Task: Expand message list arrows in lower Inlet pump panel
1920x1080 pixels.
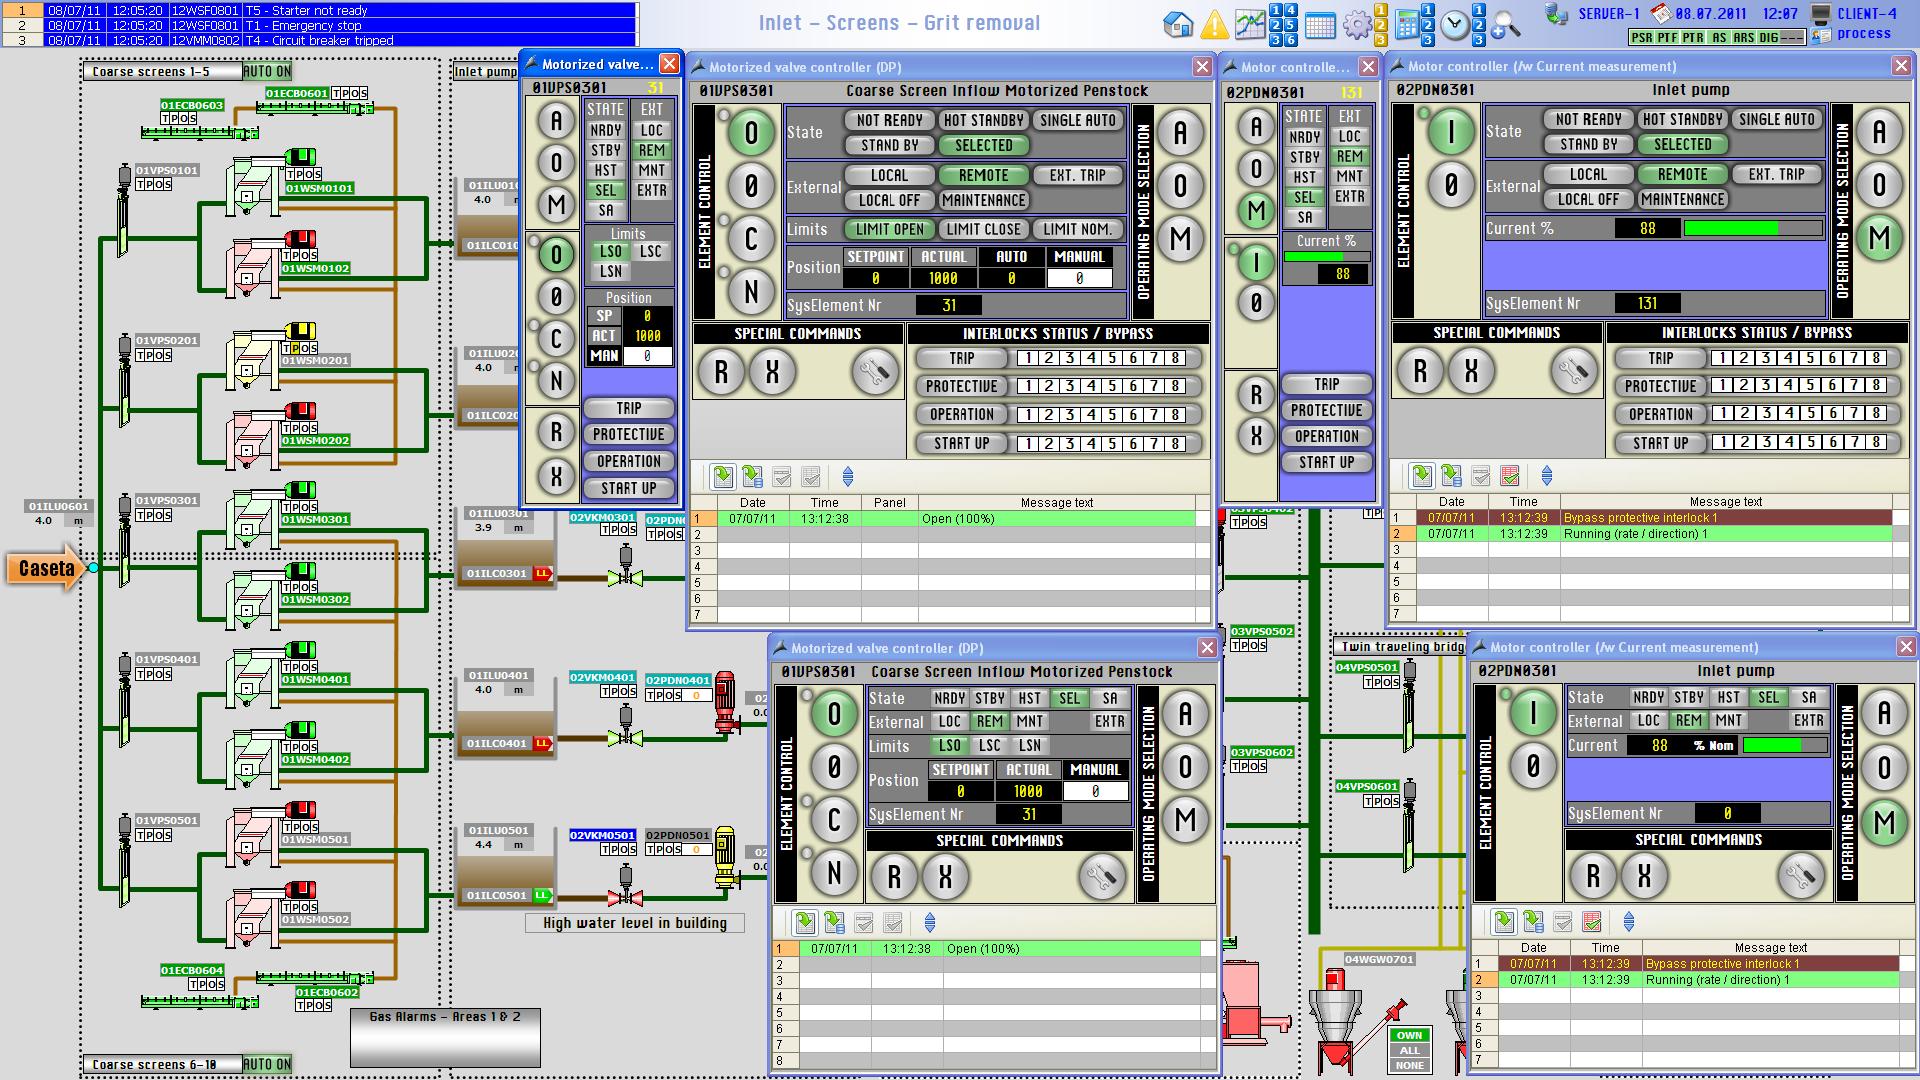Action: [1628, 922]
